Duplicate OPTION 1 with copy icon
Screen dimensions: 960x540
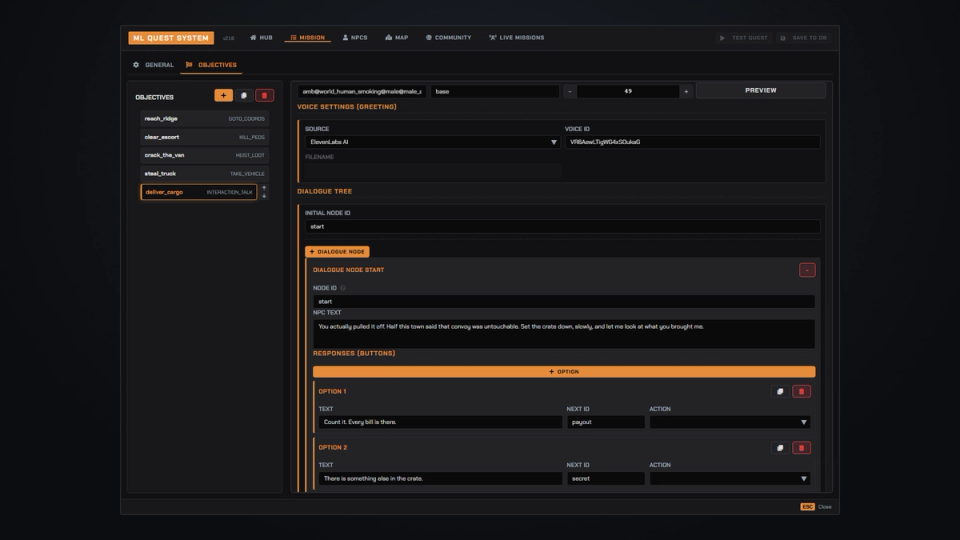(x=779, y=392)
